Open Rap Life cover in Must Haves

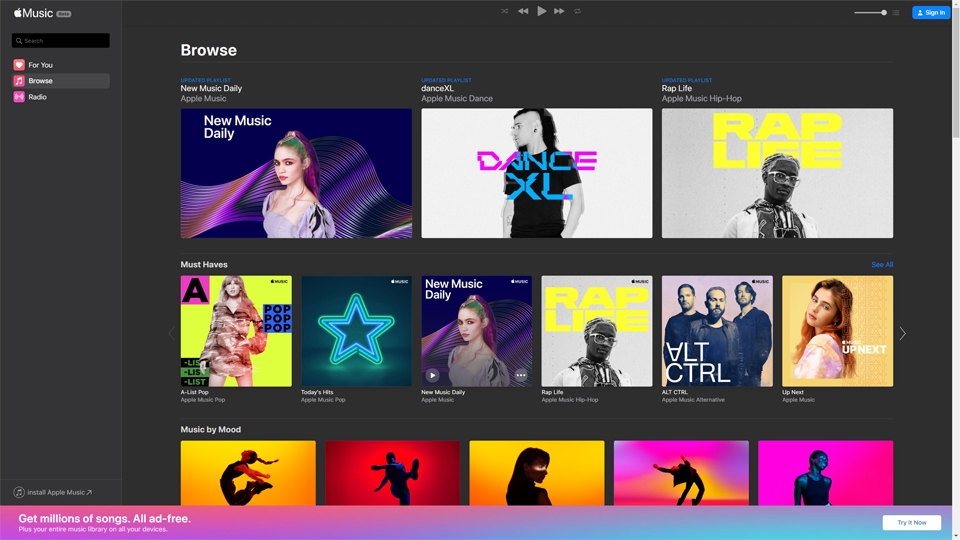tap(597, 331)
